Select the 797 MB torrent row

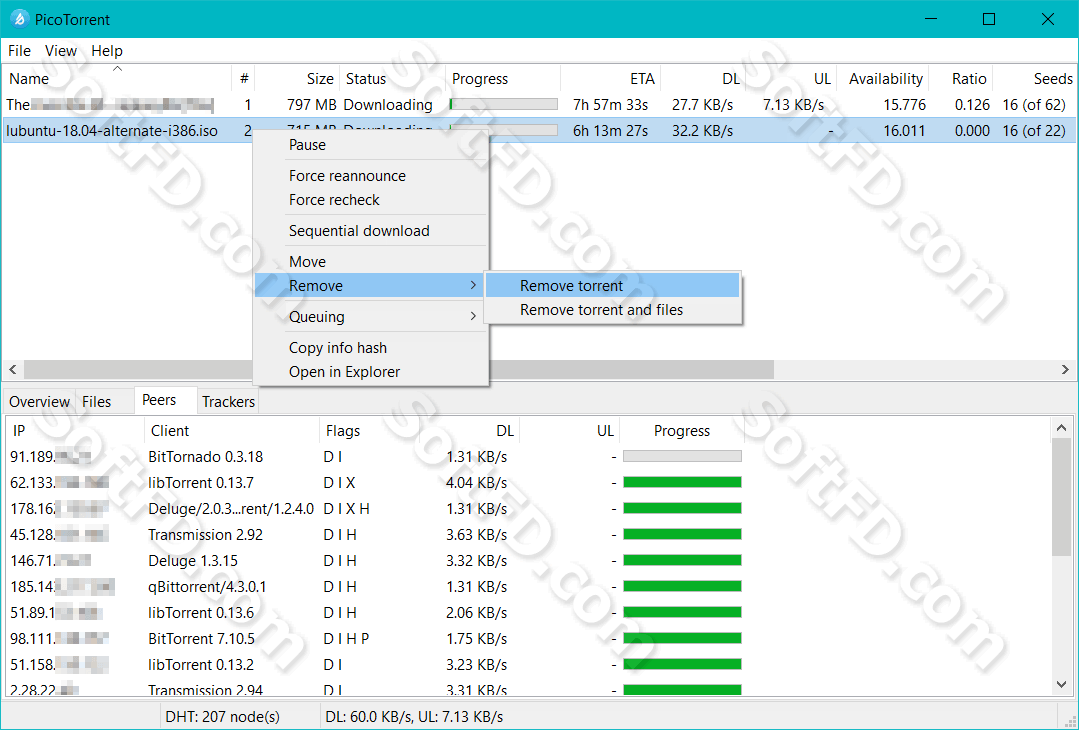[x=539, y=105]
